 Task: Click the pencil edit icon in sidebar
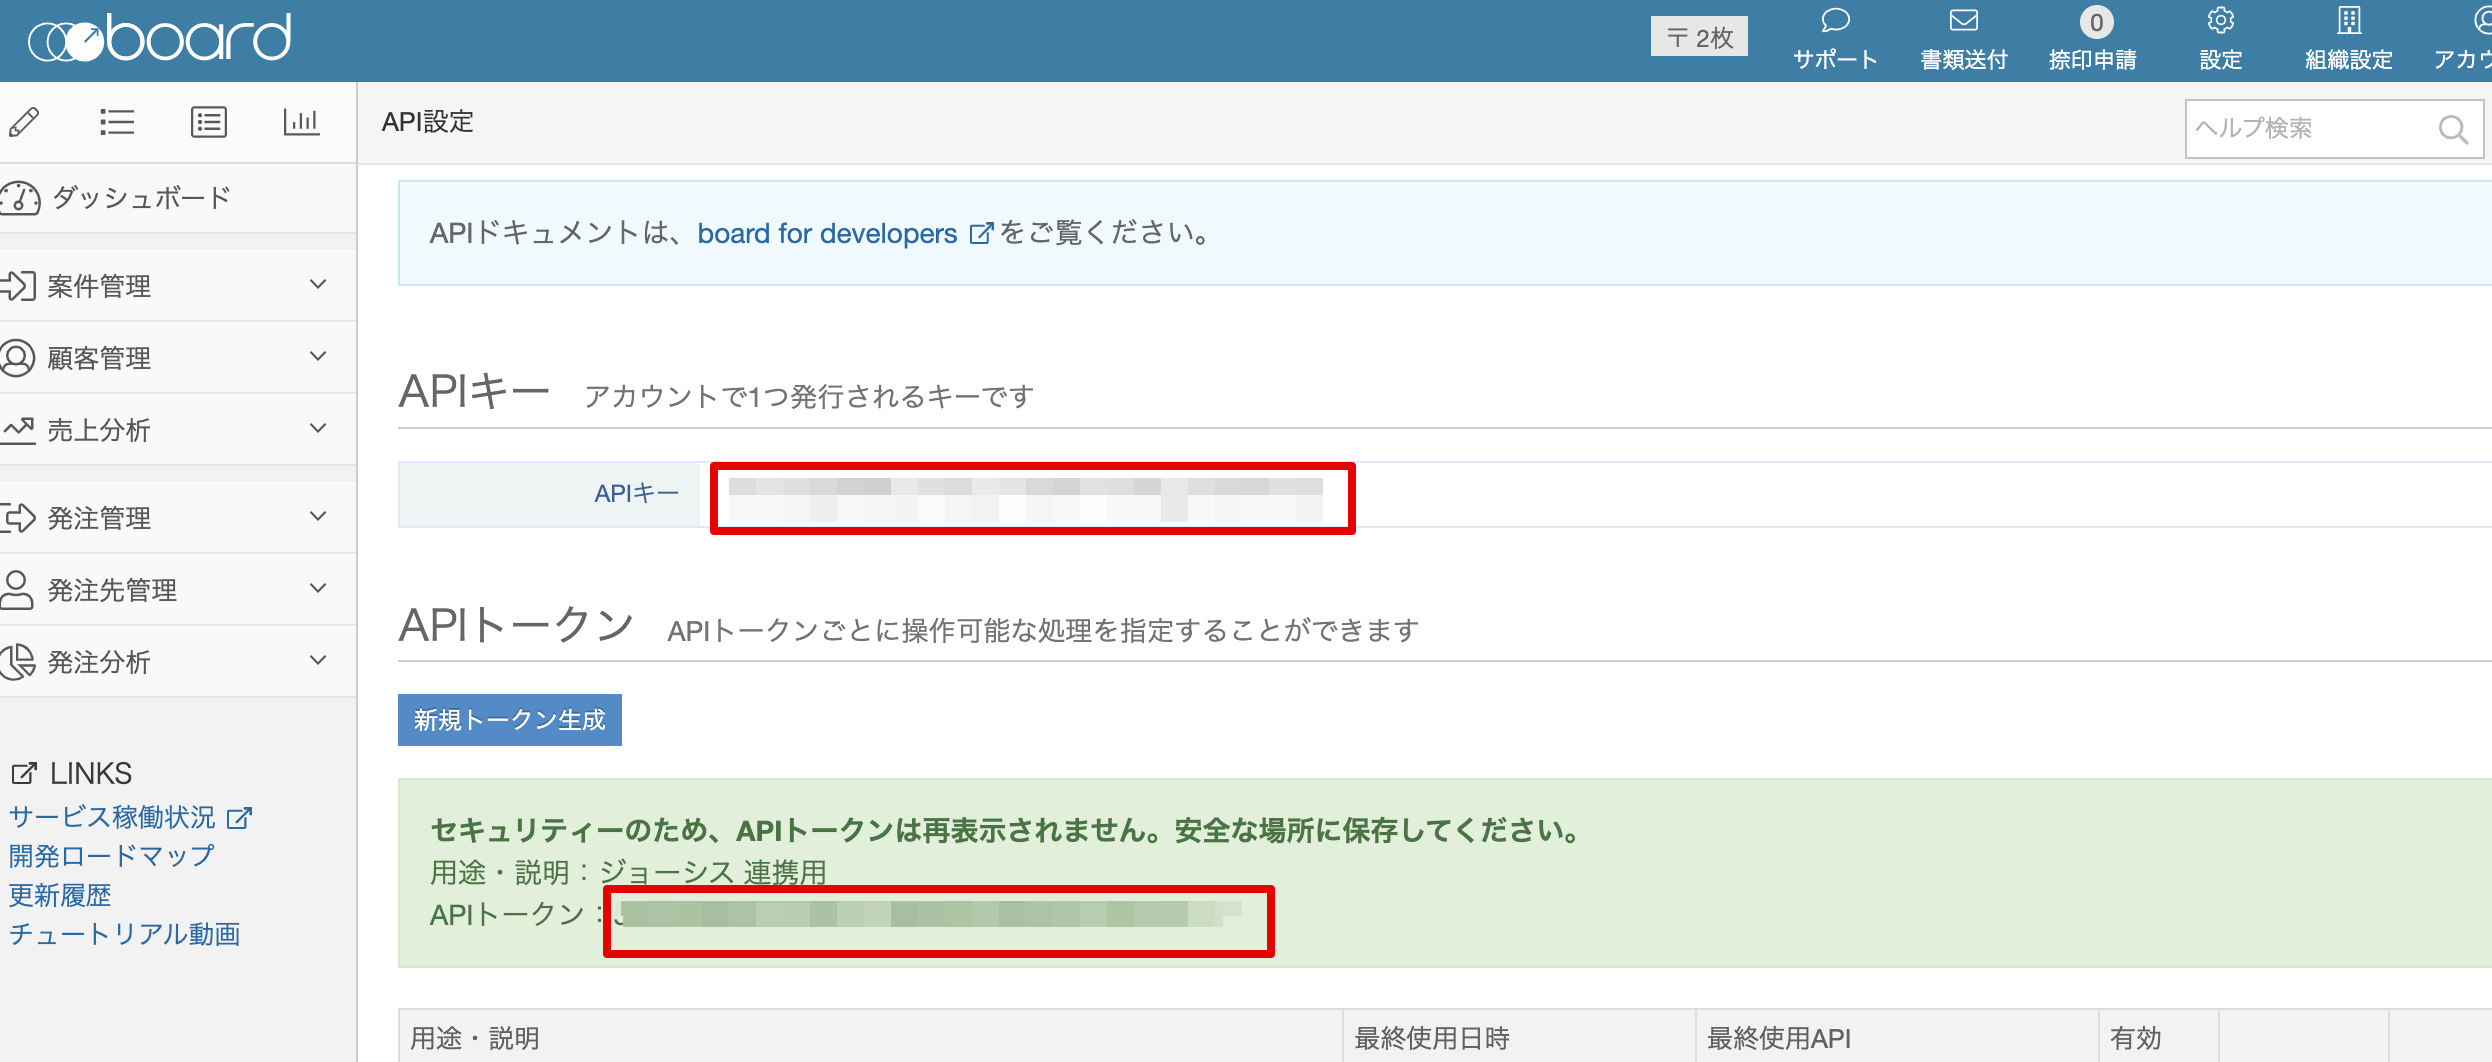point(24,122)
